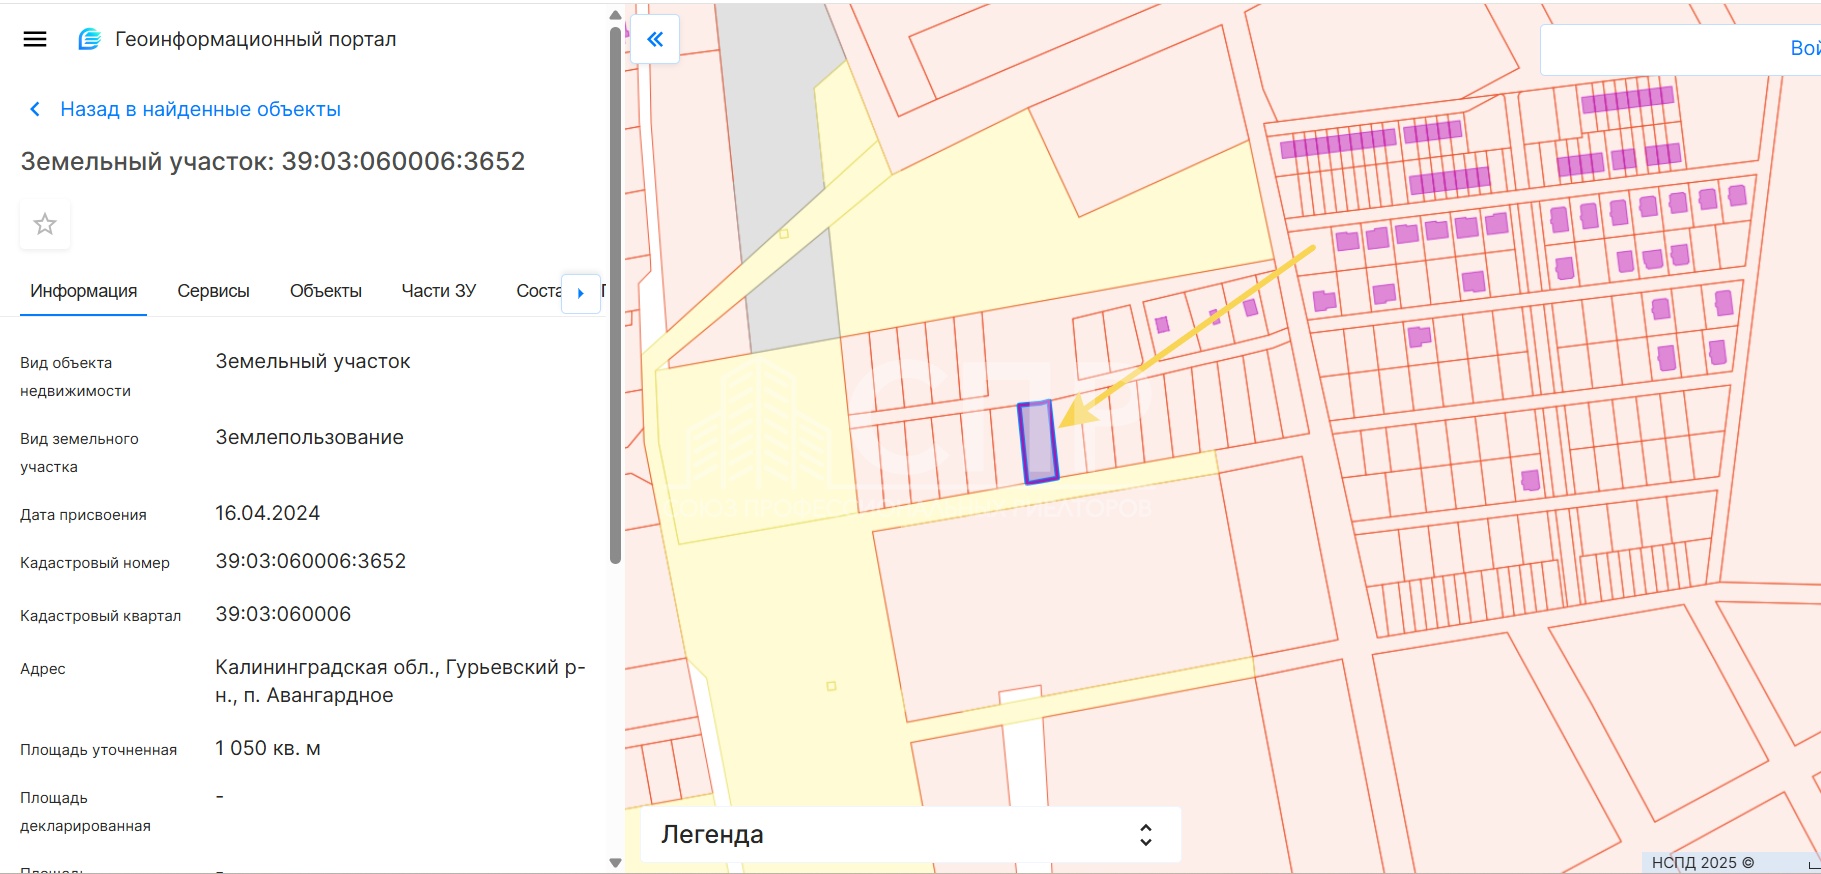Click the Дата присвоения label
1821x874 pixels.
(x=83, y=515)
